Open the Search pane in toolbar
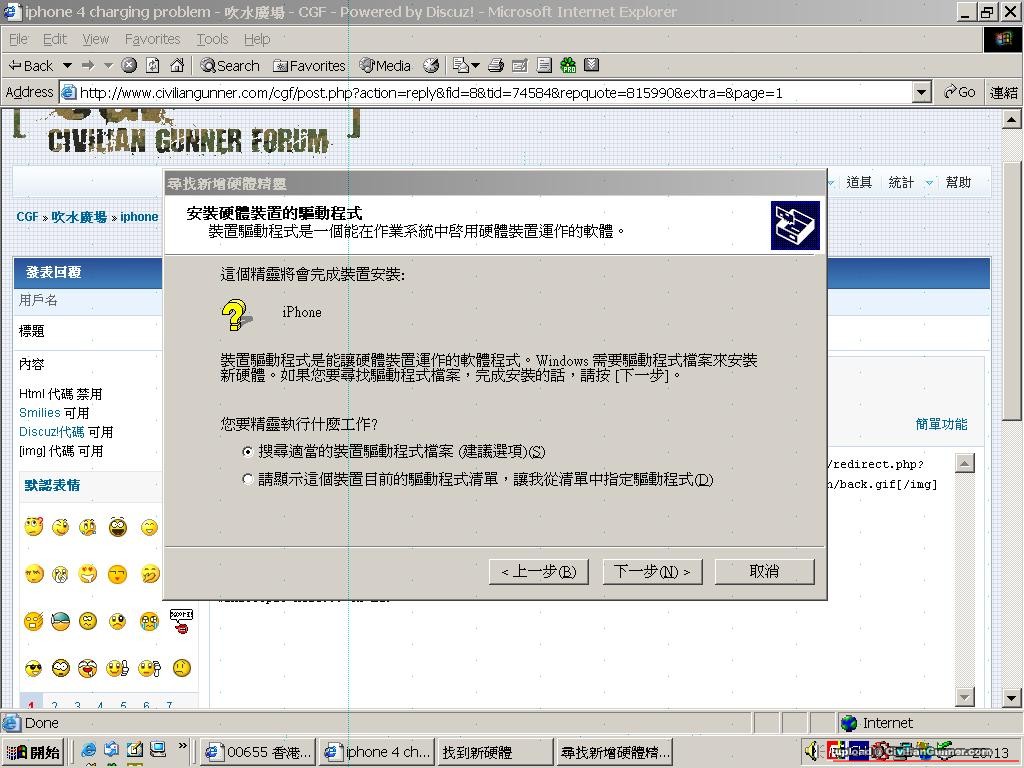 click(x=229, y=66)
